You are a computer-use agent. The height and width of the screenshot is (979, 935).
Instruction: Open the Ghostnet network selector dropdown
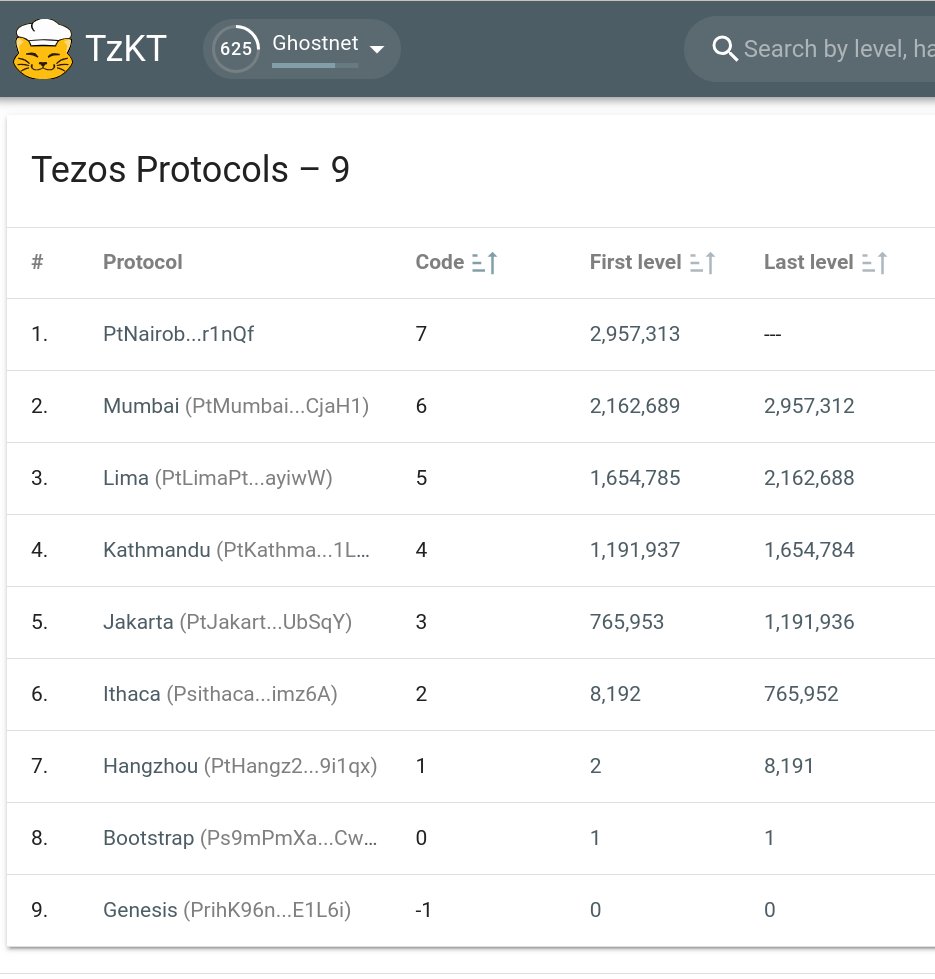point(376,47)
